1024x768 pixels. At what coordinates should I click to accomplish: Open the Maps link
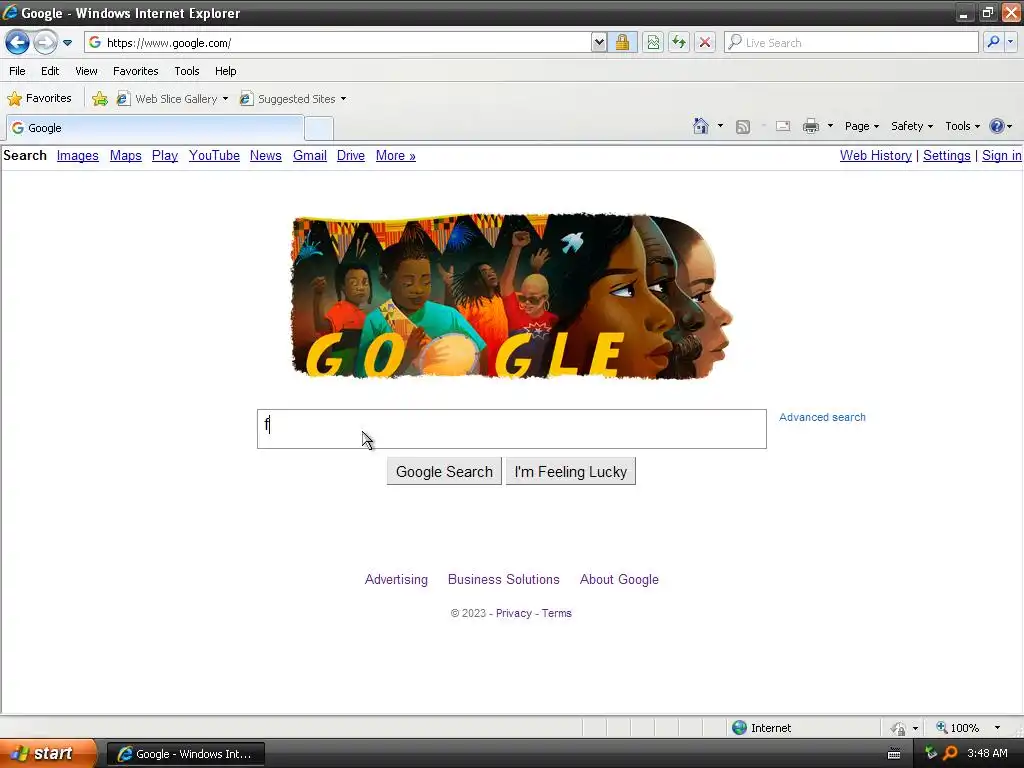pos(125,155)
